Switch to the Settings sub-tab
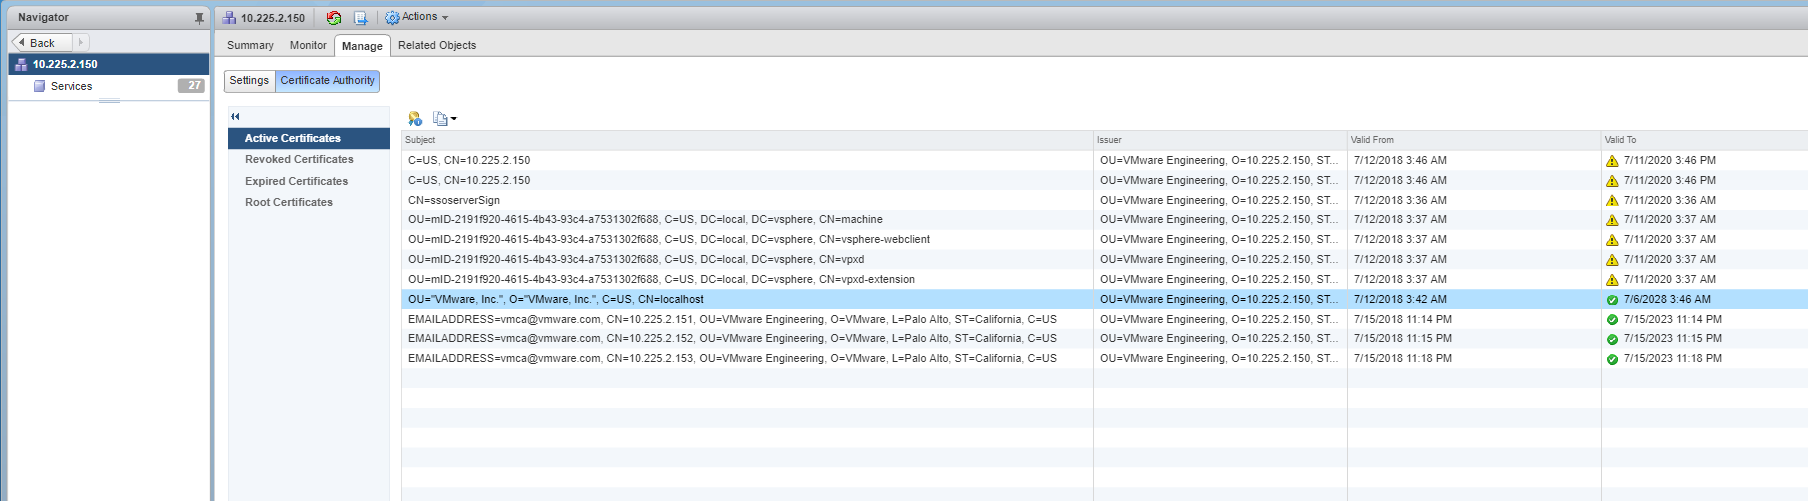1808x501 pixels. [x=249, y=80]
